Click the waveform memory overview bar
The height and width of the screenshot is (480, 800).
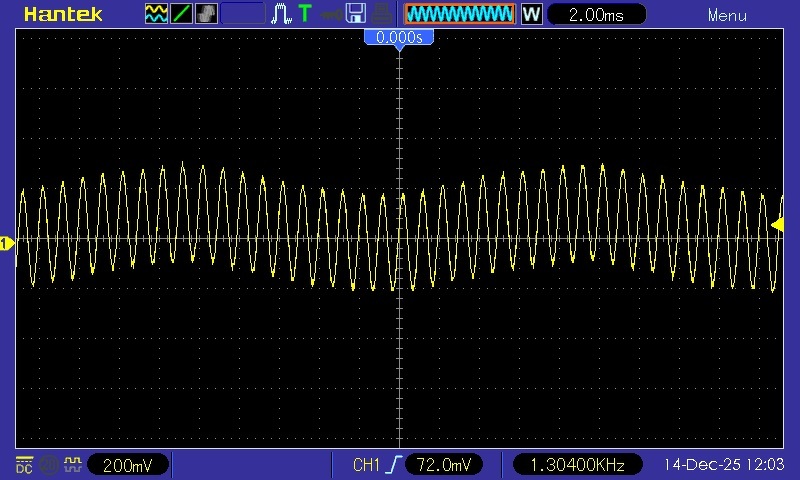[x=460, y=14]
